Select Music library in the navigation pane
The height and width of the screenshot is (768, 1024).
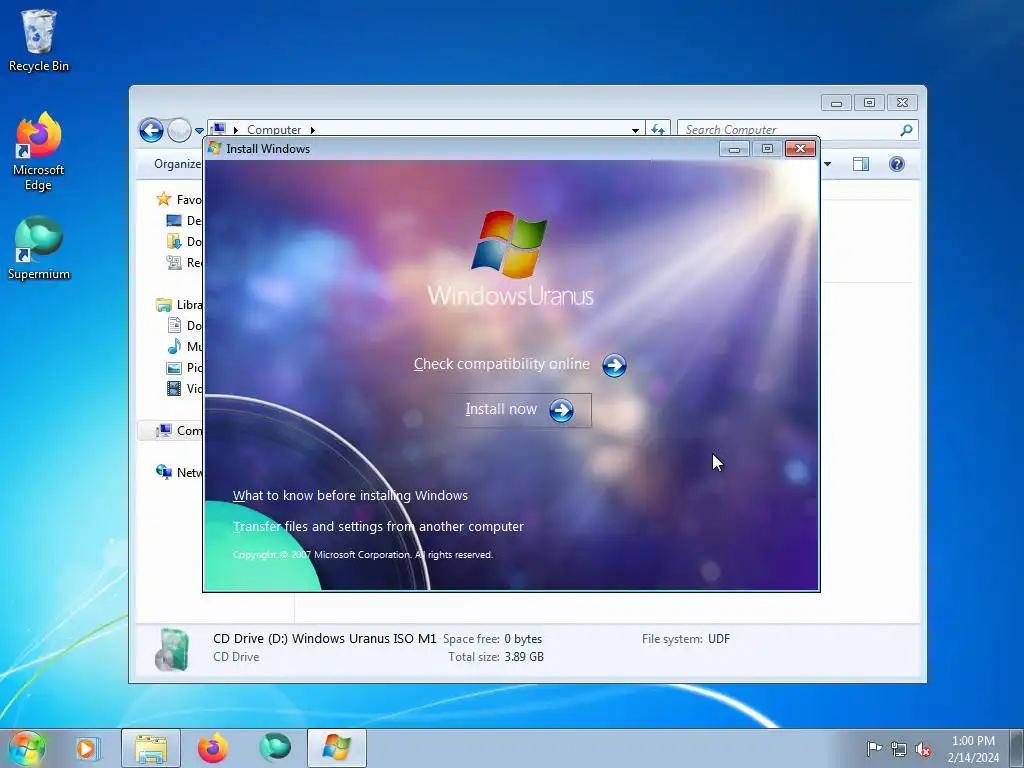[x=184, y=347]
